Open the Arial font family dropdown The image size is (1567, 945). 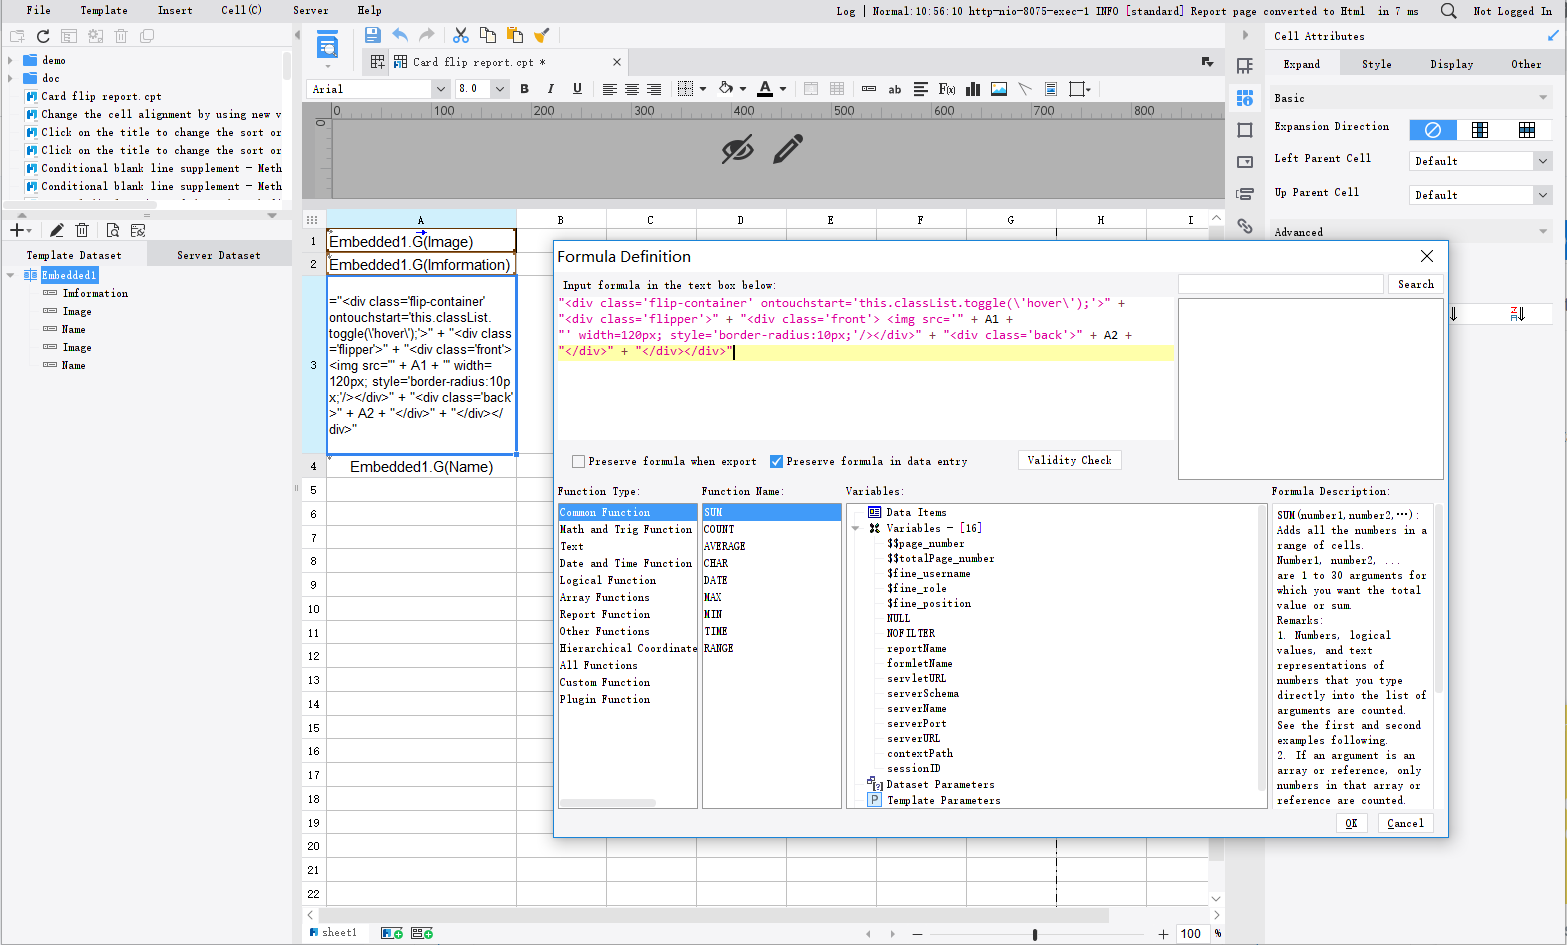(x=440, y=89)
